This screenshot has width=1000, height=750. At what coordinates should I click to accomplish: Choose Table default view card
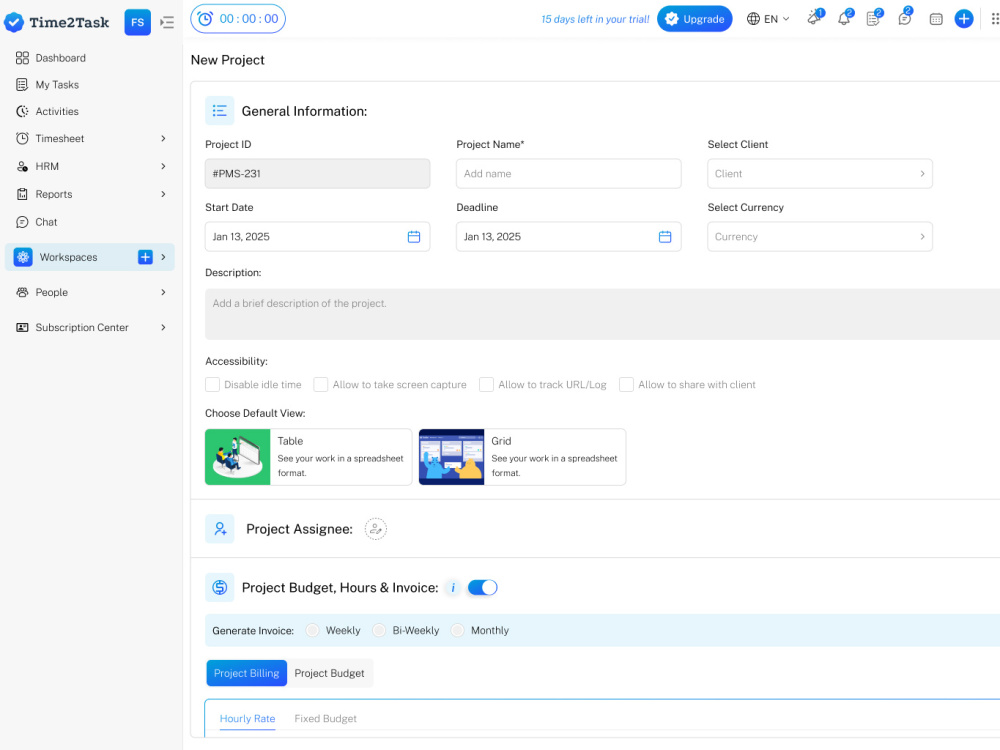coord(309,457)
